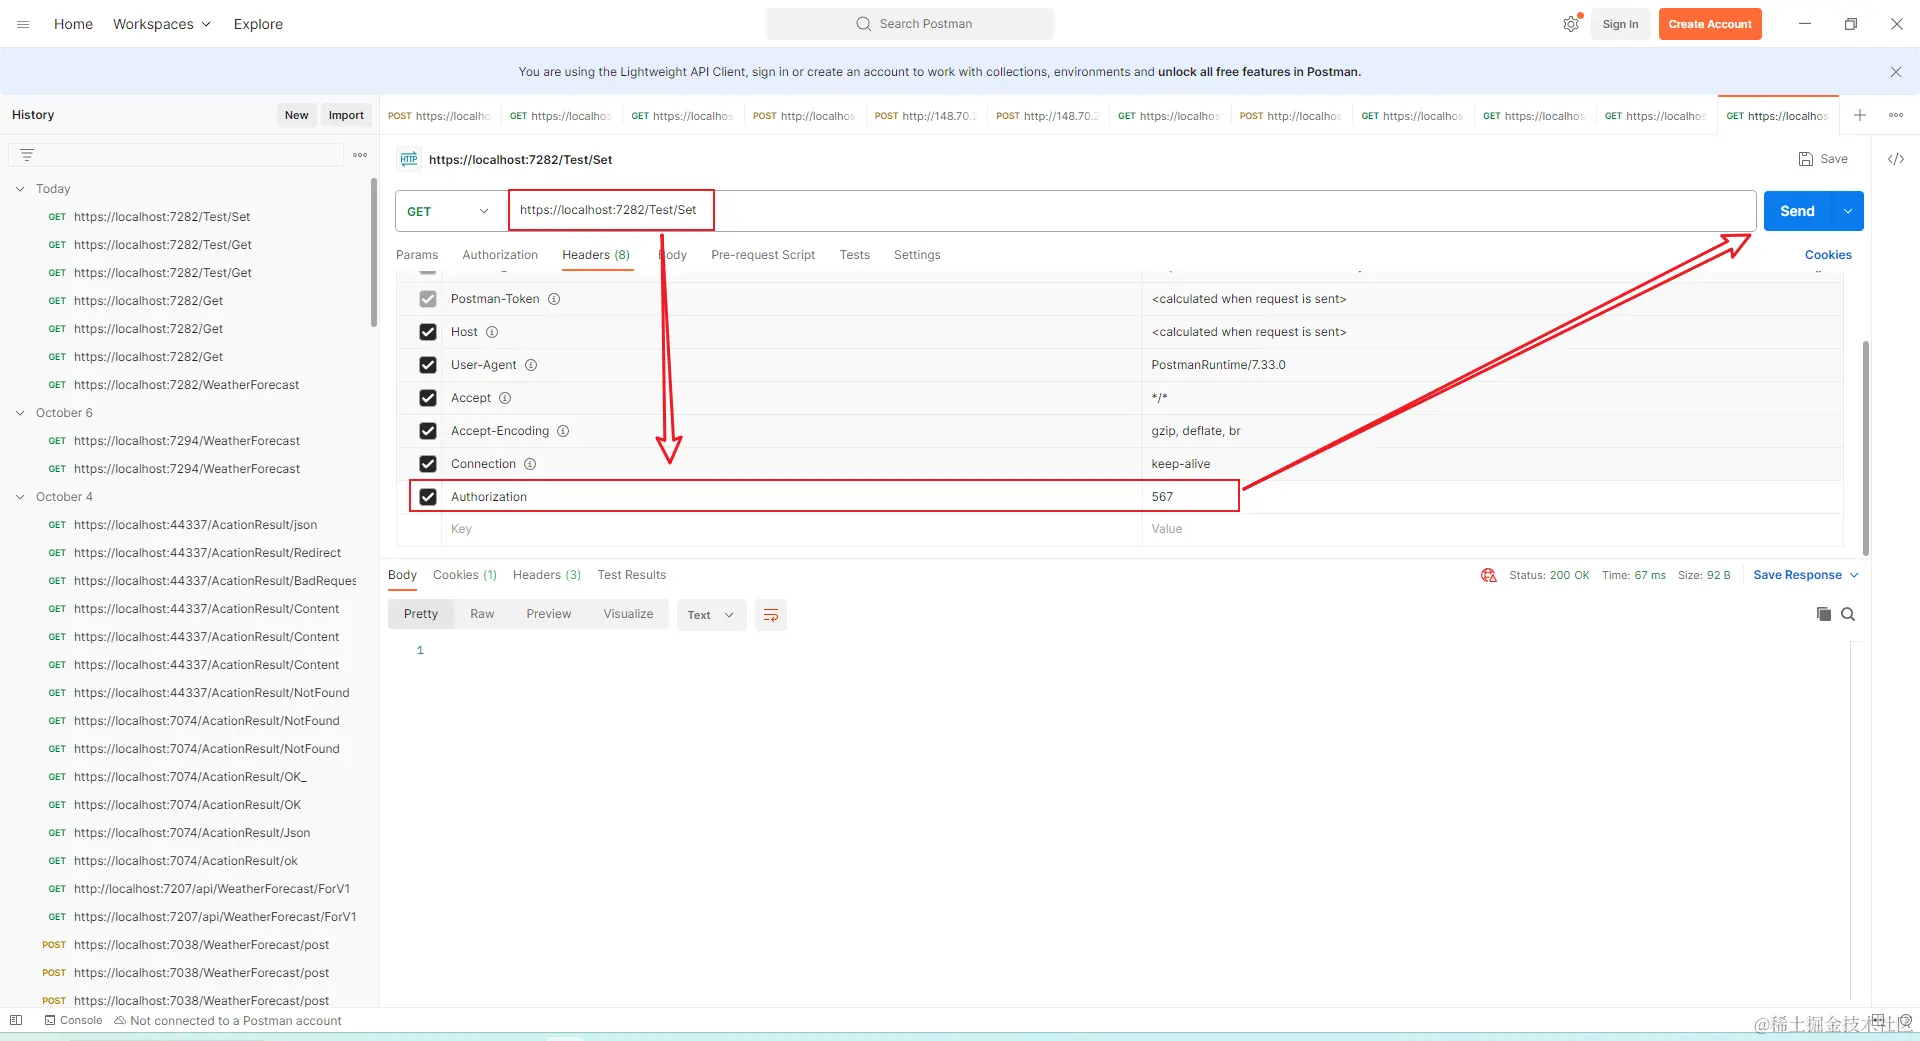Open the settings gear icon
The width and height of the screenshot is (1920, 1041).
[1571, 24]
